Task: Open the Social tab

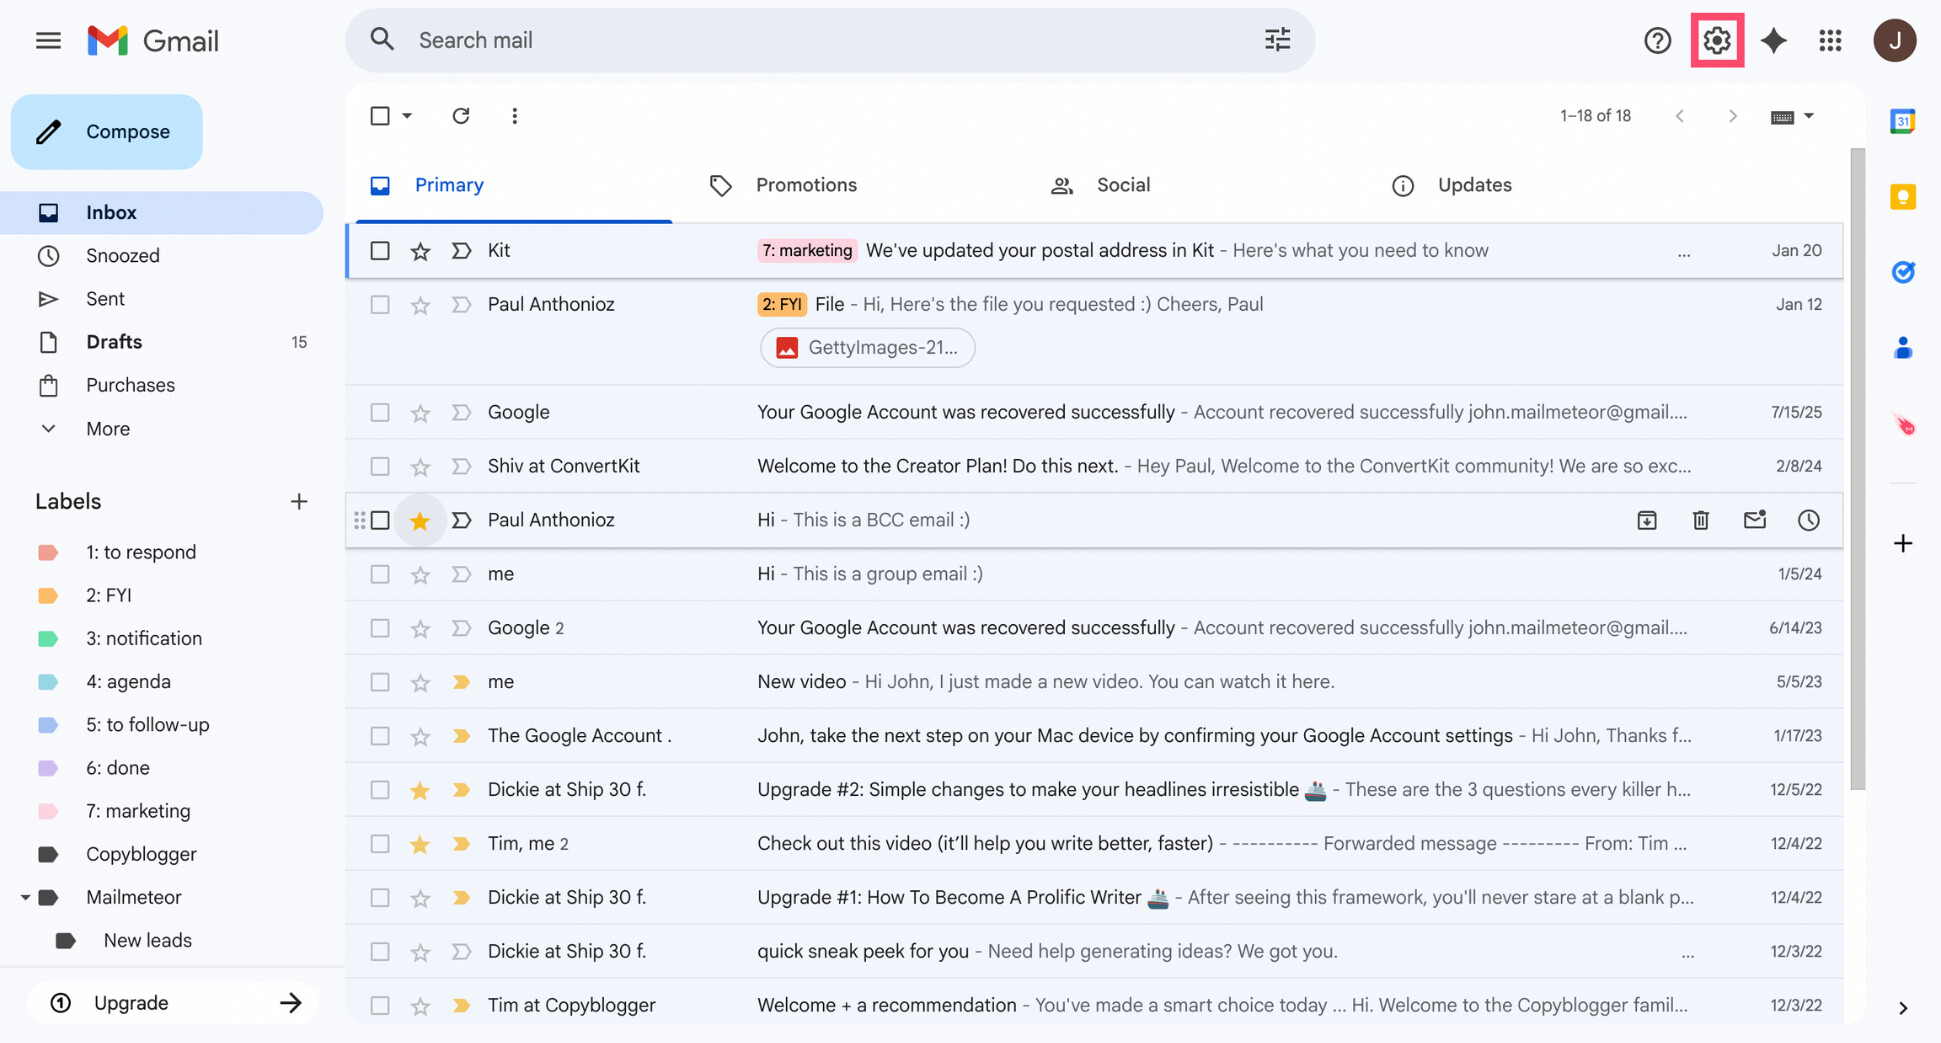Action: pyautogui.click(x=1122, y=185)
